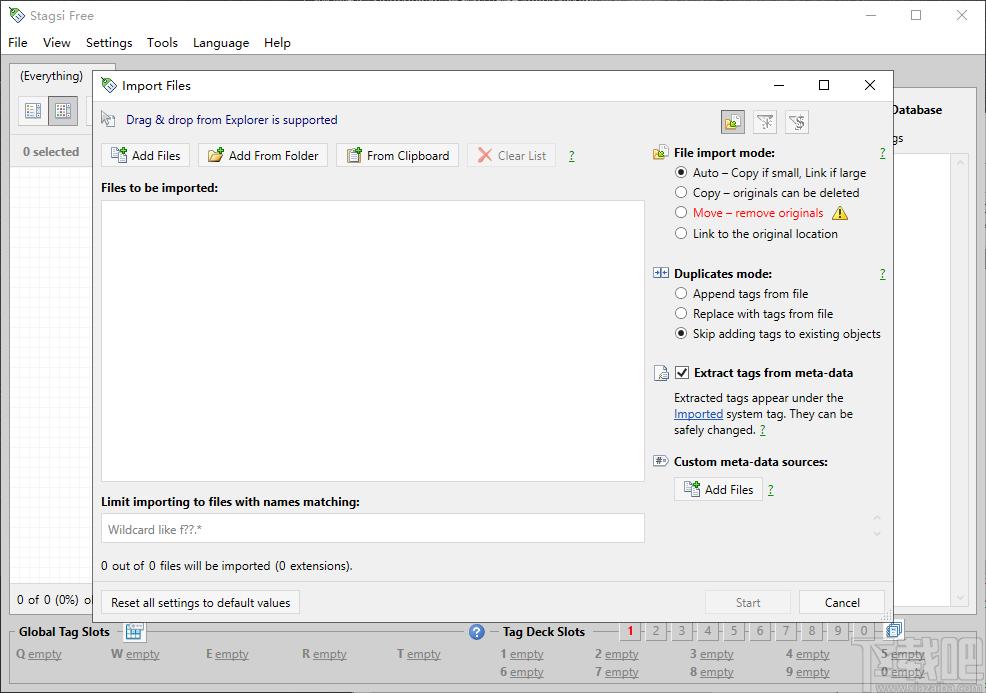Open help link beside Clear List
Image resolution: width=986 pixels, height=693 pixels.
tap(571, 155)
